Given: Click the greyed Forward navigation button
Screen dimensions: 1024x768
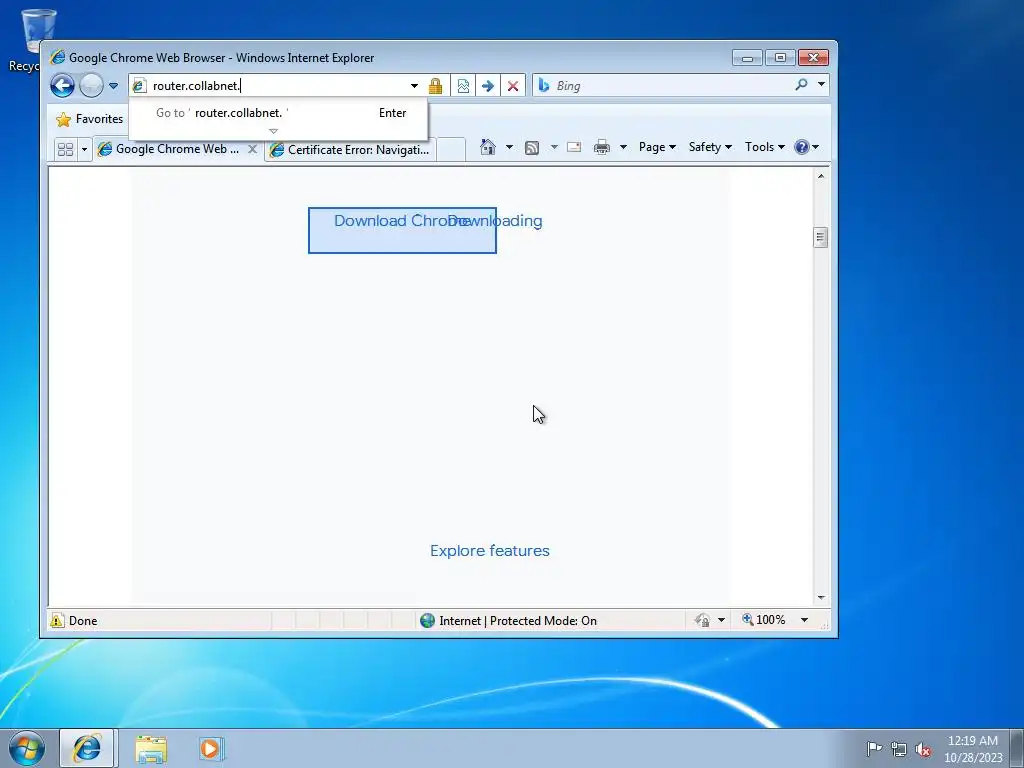Looking at the screenshot, I should (x=91, y=86).
